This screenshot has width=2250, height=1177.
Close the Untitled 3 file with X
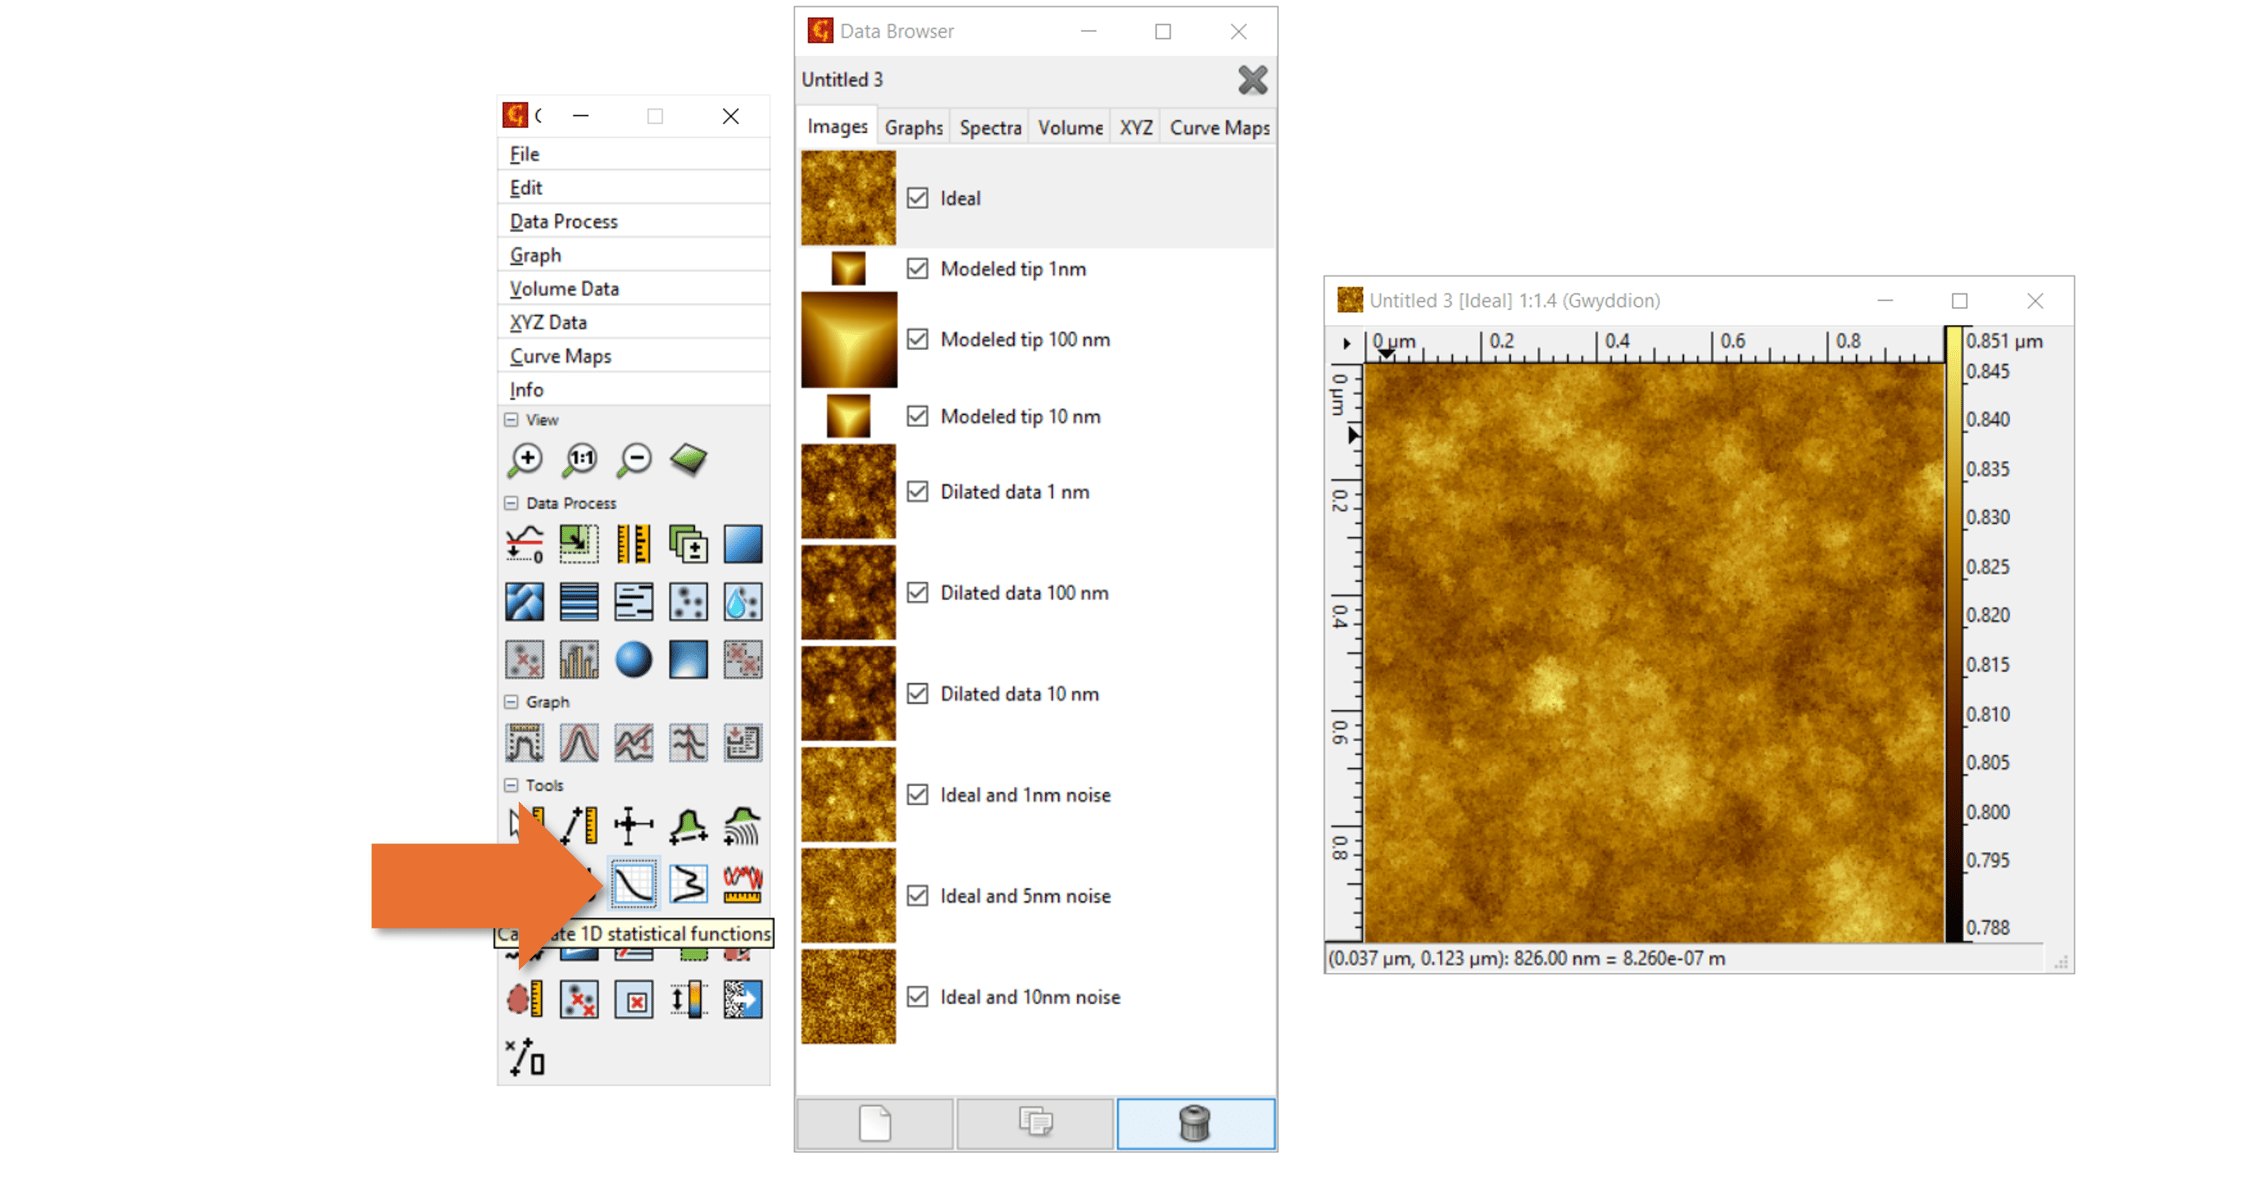(x=1252, y=80)
